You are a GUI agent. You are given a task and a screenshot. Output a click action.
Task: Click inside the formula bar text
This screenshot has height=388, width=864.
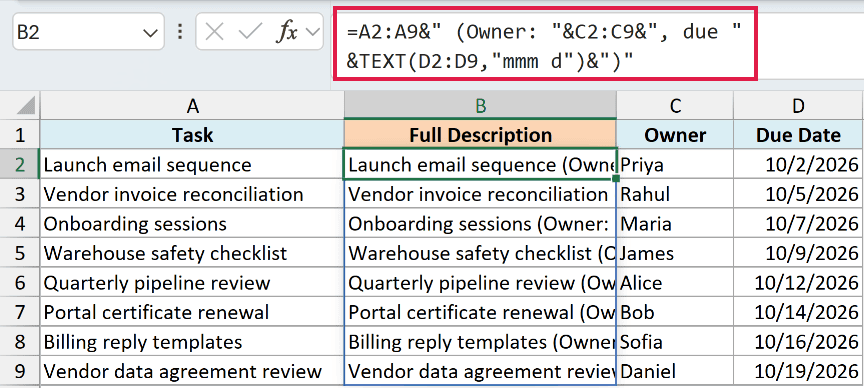[544, 47]
